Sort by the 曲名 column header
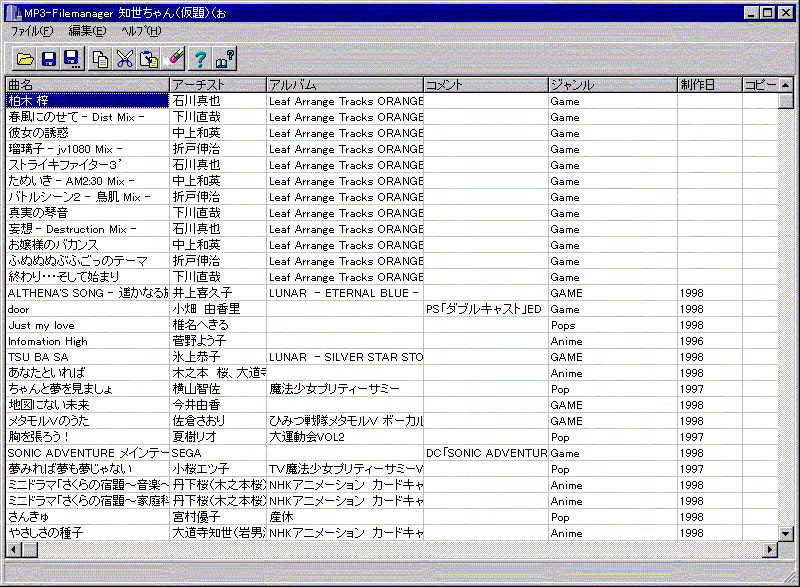Screen dimensions: 800x587 pos(87,85)
